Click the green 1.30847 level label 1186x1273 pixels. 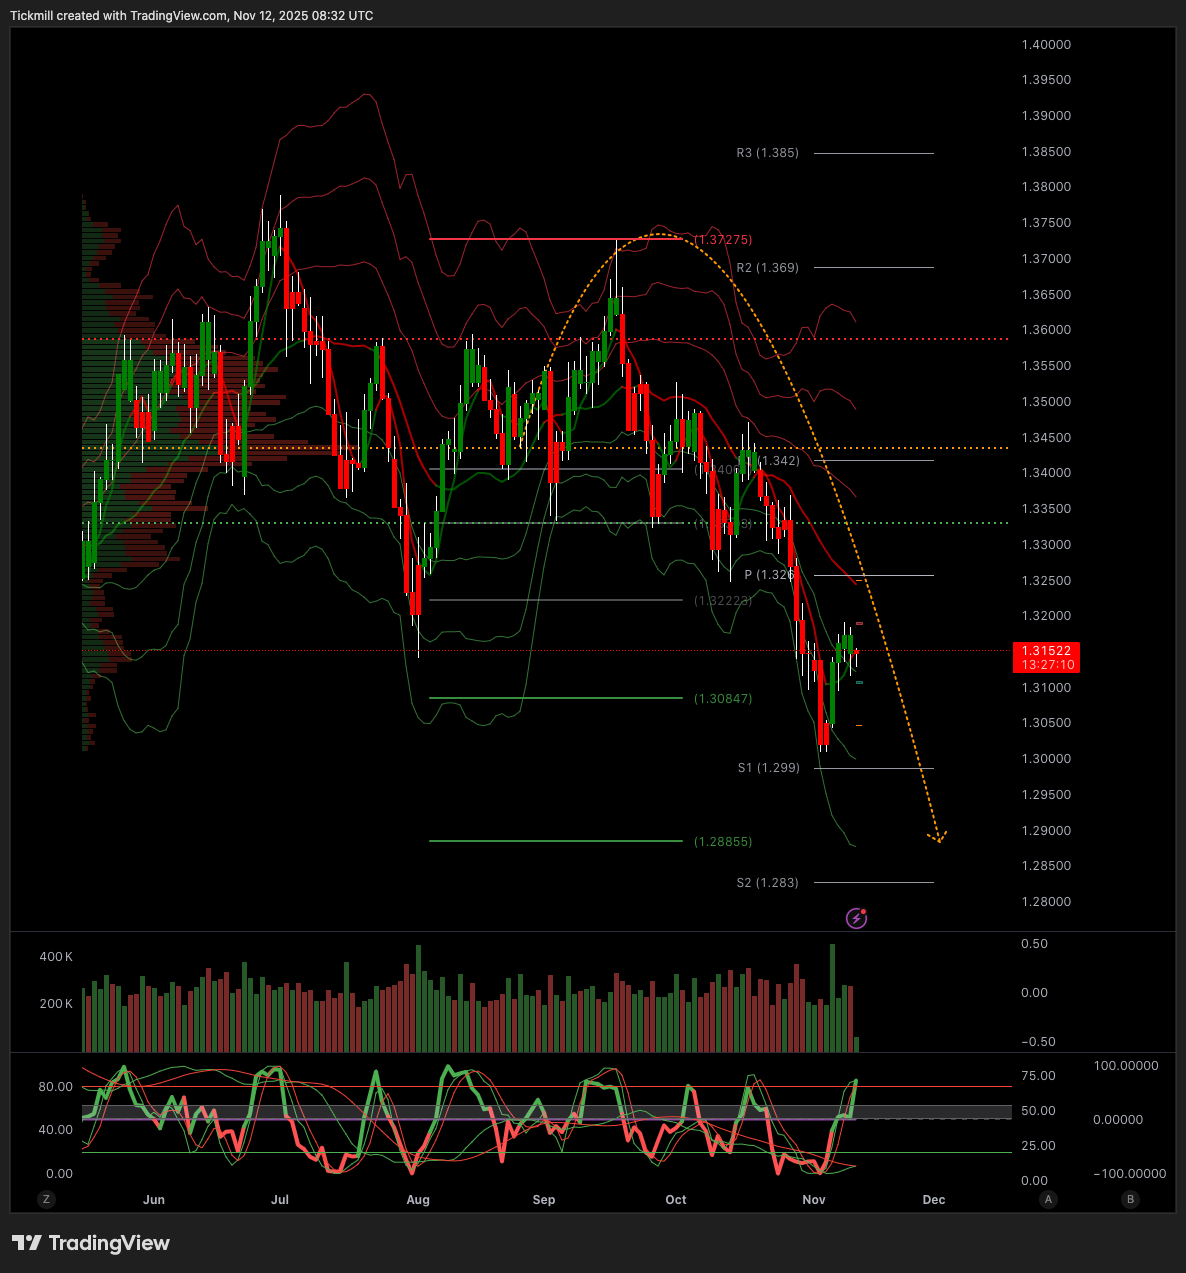click(x=723, y=699)
